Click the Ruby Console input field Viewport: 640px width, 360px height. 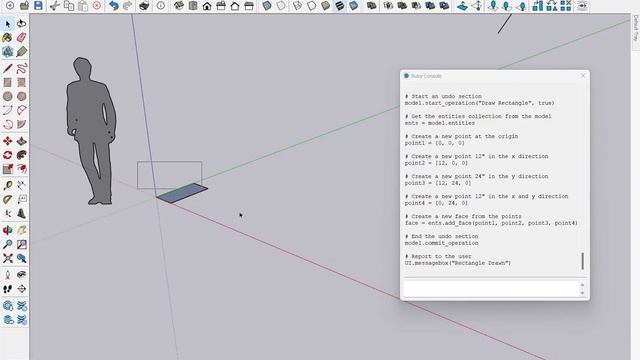tap(491, 289)
